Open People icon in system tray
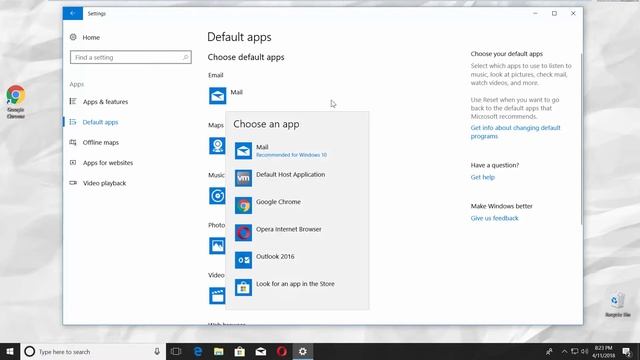 click(x=549, y=351)
